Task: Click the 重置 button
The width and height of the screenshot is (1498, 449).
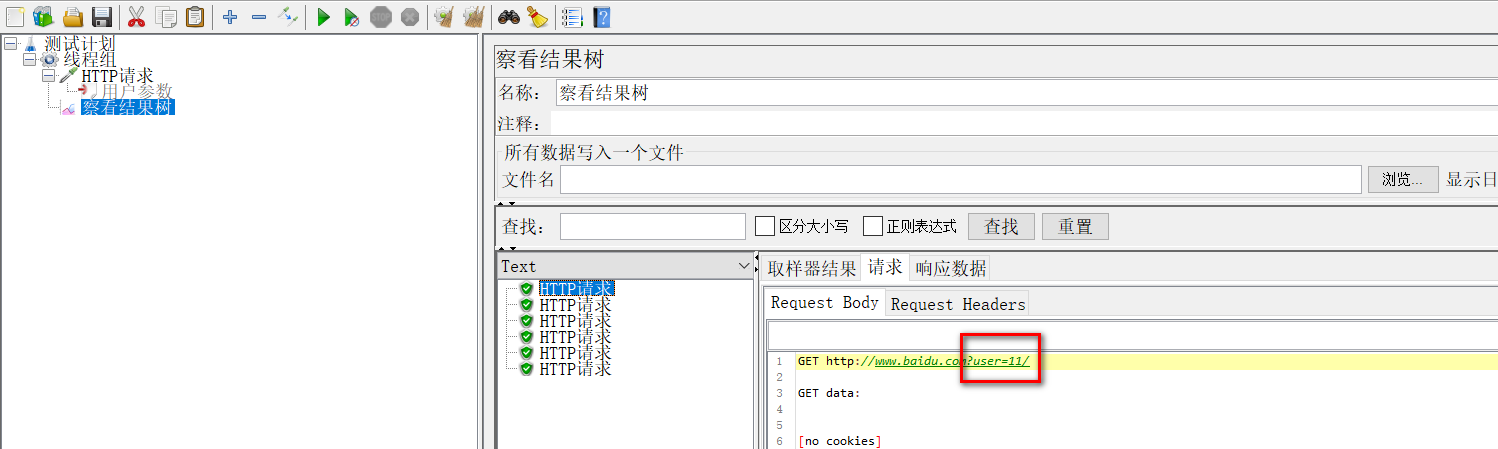Action: tap(1075, 226)
